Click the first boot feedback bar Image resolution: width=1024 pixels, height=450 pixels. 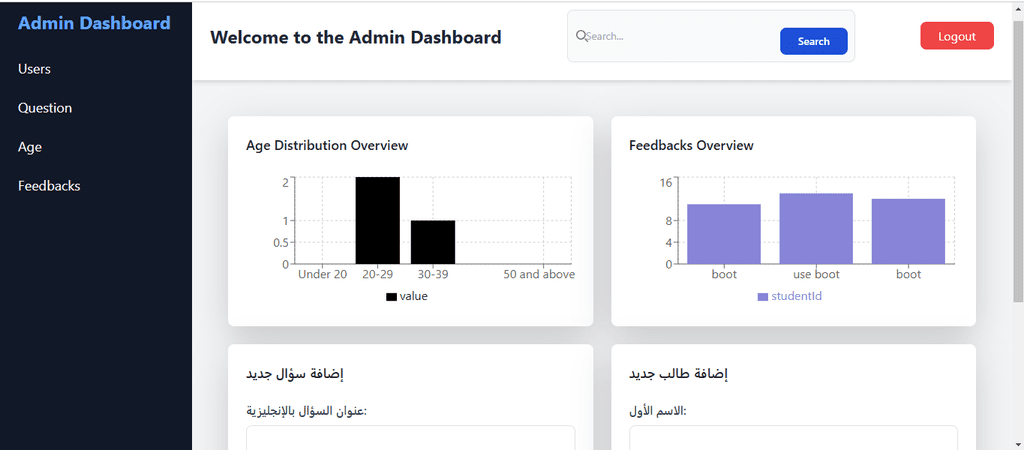coord(724,234)
